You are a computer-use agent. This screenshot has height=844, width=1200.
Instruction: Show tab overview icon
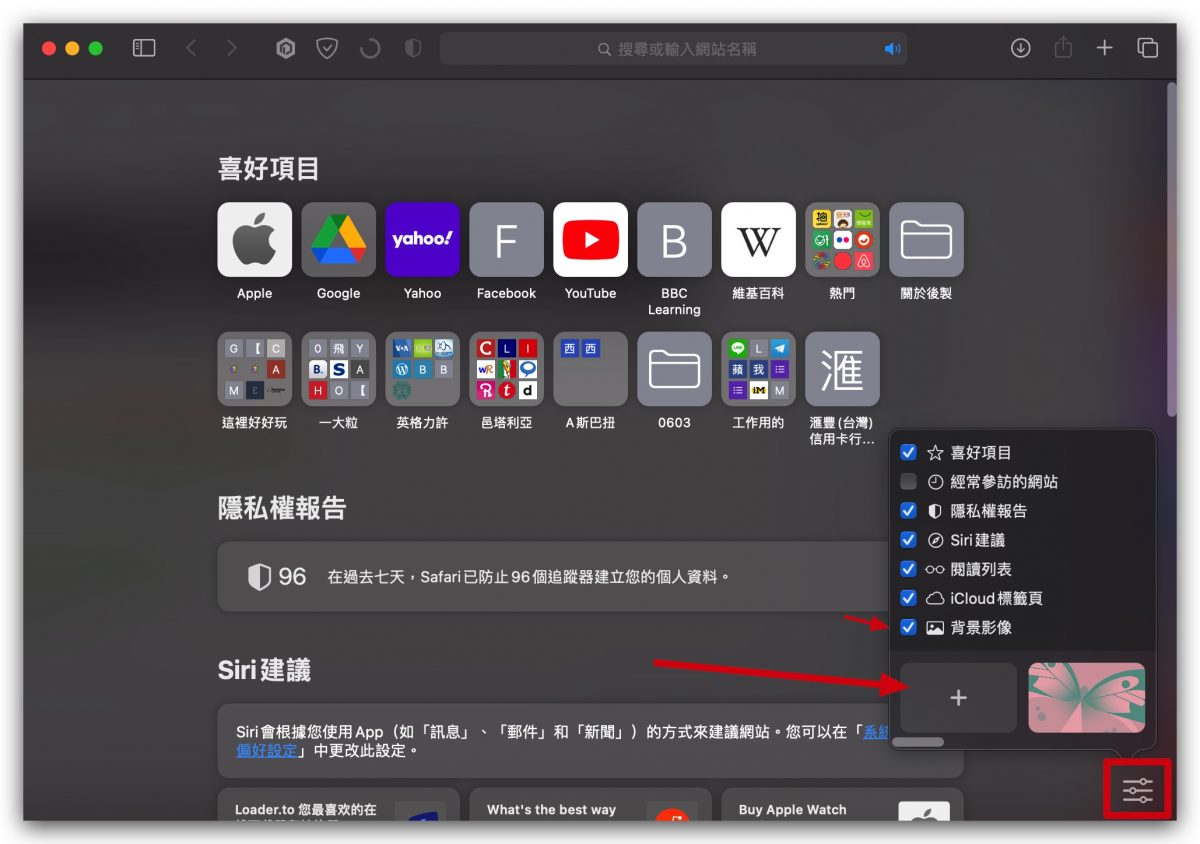click(1147, 48)
